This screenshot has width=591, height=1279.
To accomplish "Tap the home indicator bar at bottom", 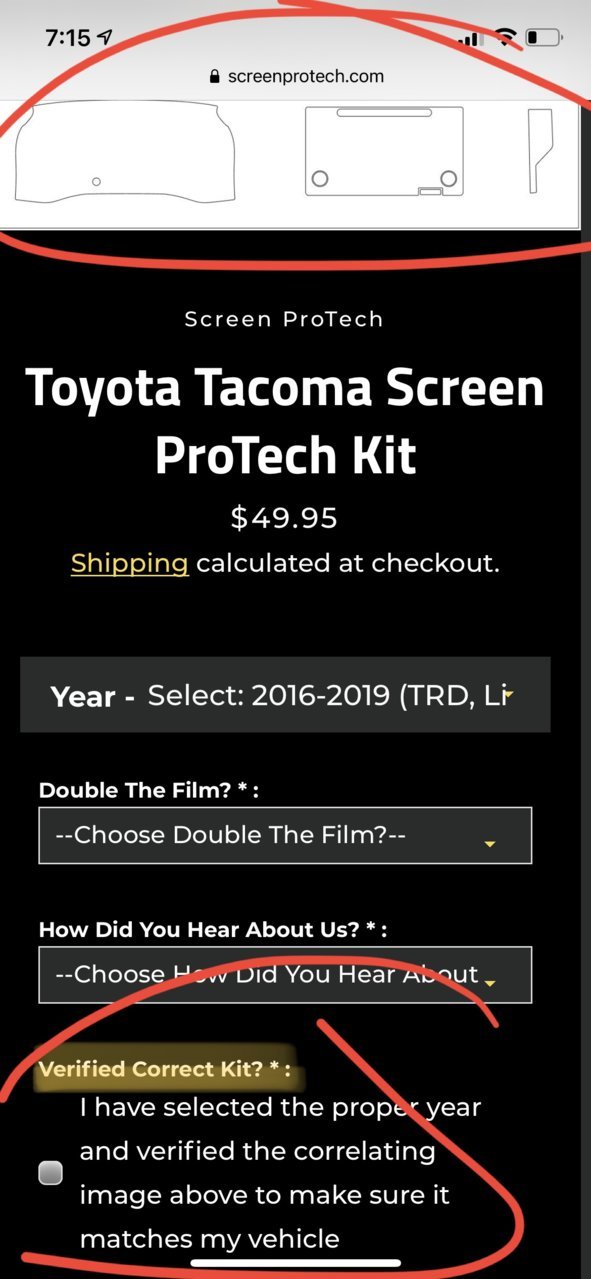I will click(296, 1263).
